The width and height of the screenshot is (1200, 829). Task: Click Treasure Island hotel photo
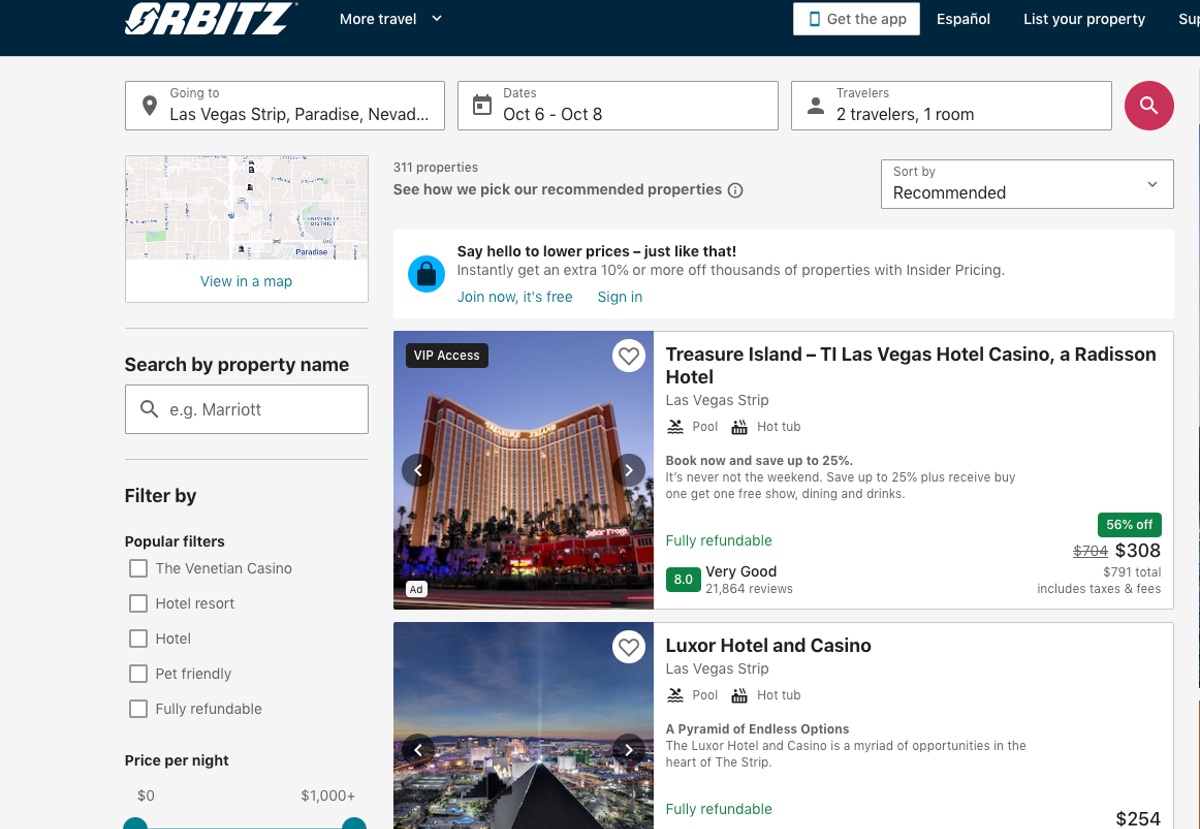pos(524,470)
